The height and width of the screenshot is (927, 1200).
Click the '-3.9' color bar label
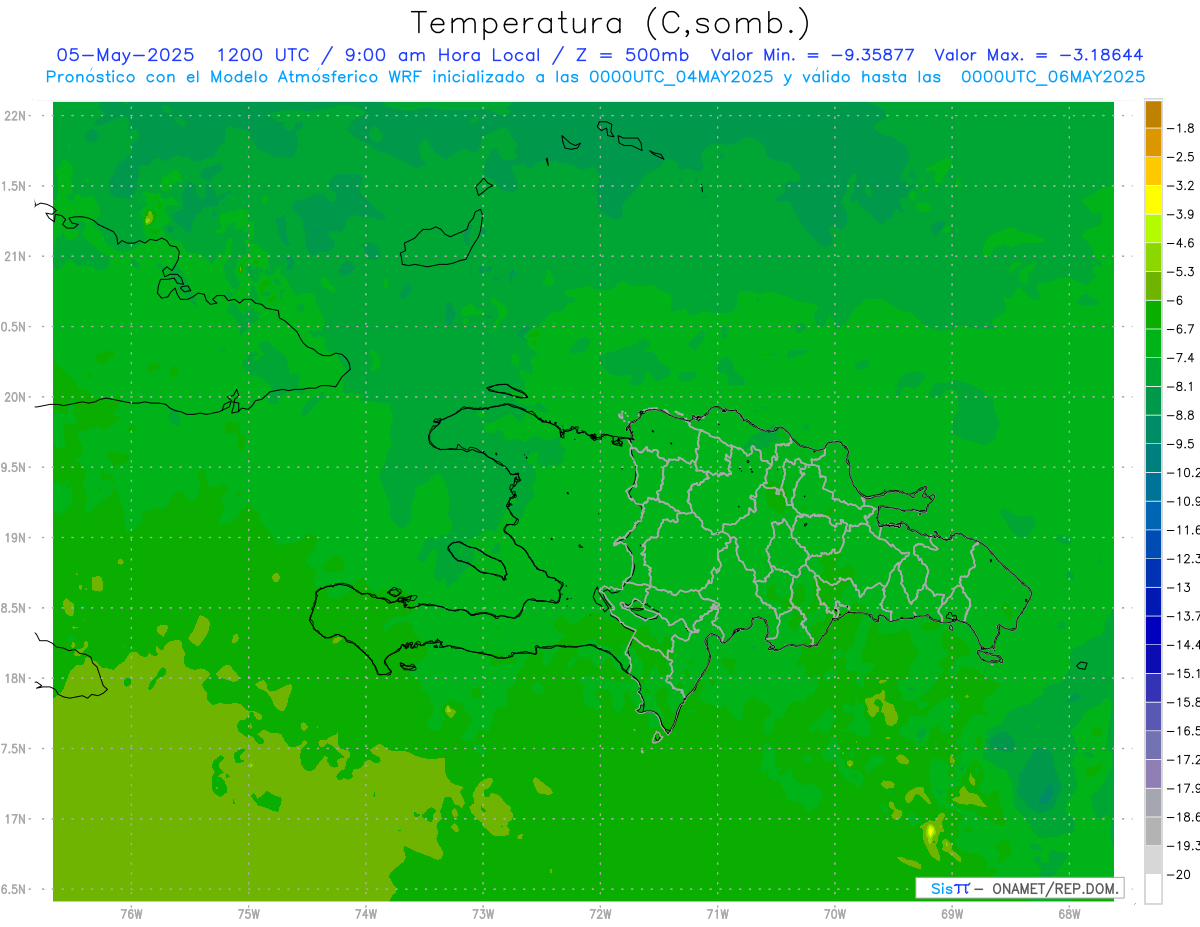click(x=1183, y=214)
